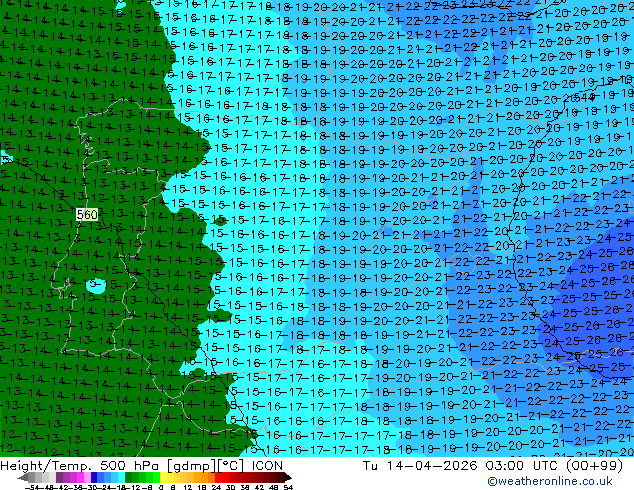Click the 560 height contour label
The height and width of the screenshot is (490, 634).
tap(87, 214)
